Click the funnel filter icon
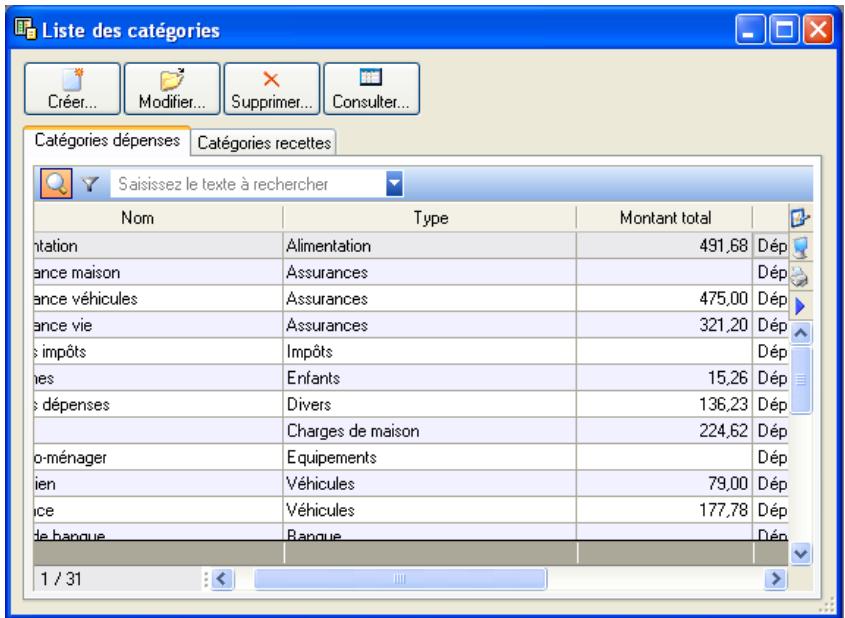 tap(91, 184)
